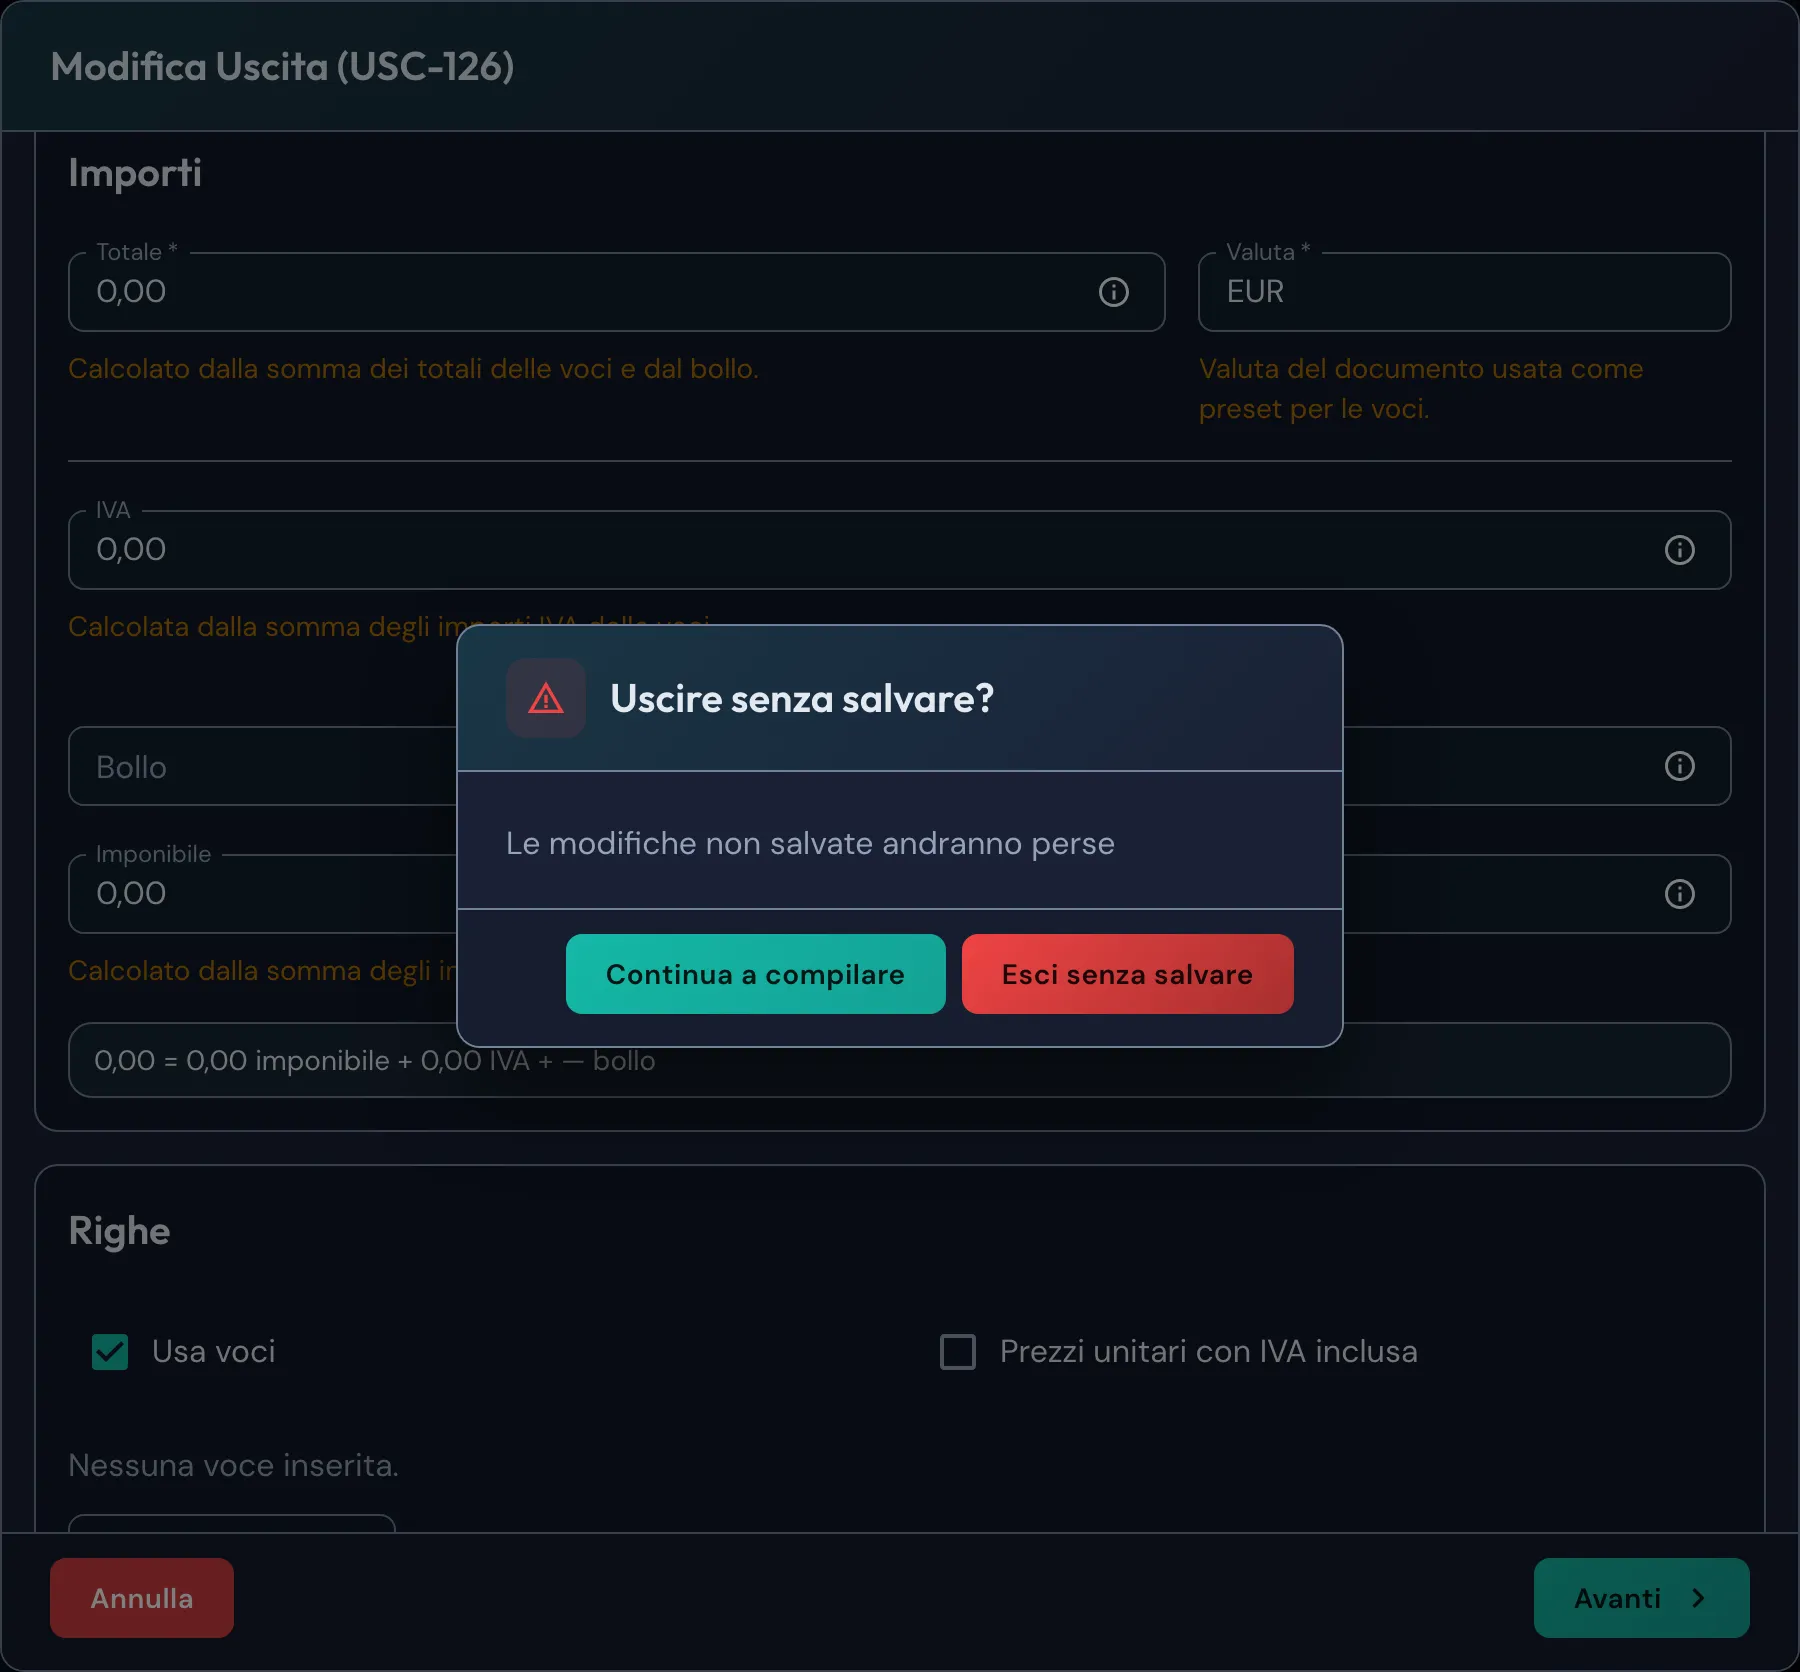Click the 'Importi' section heading
This screenshot has width=1800, height=1672.
tap(135, 173)
